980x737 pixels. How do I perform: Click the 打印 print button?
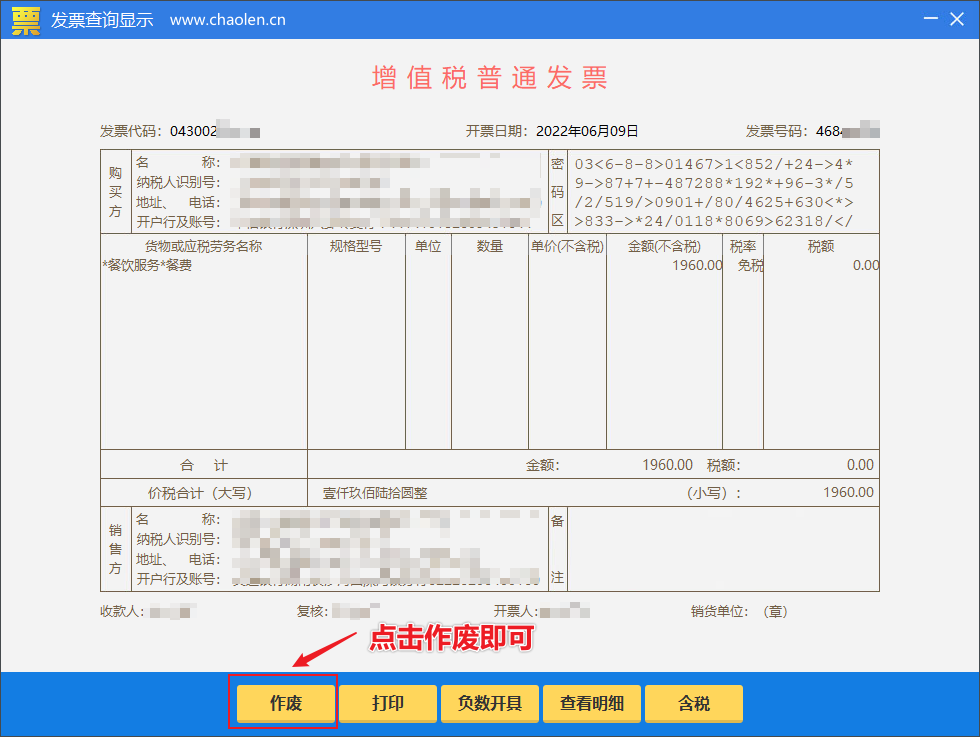[x=388, y=703]
